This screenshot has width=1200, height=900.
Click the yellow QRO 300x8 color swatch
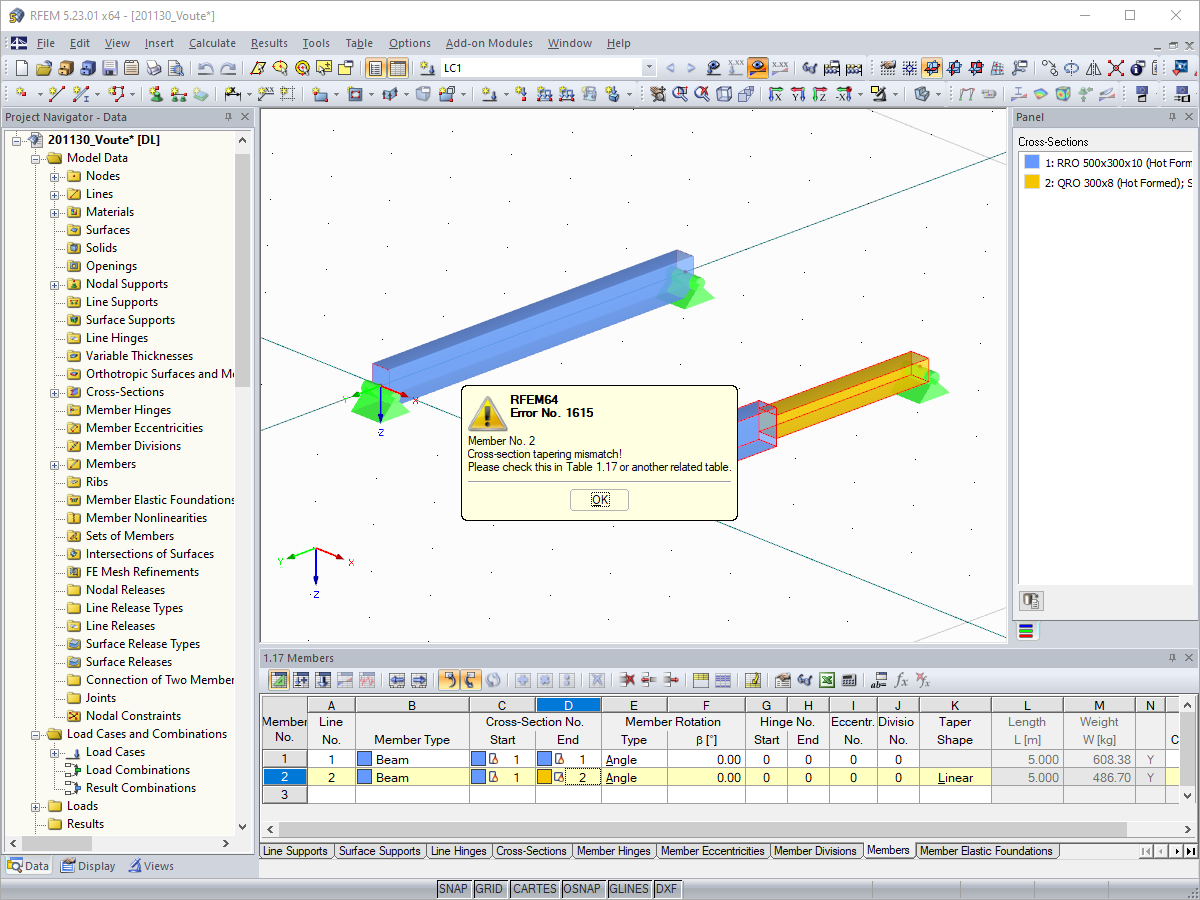tap(1031, 182)
